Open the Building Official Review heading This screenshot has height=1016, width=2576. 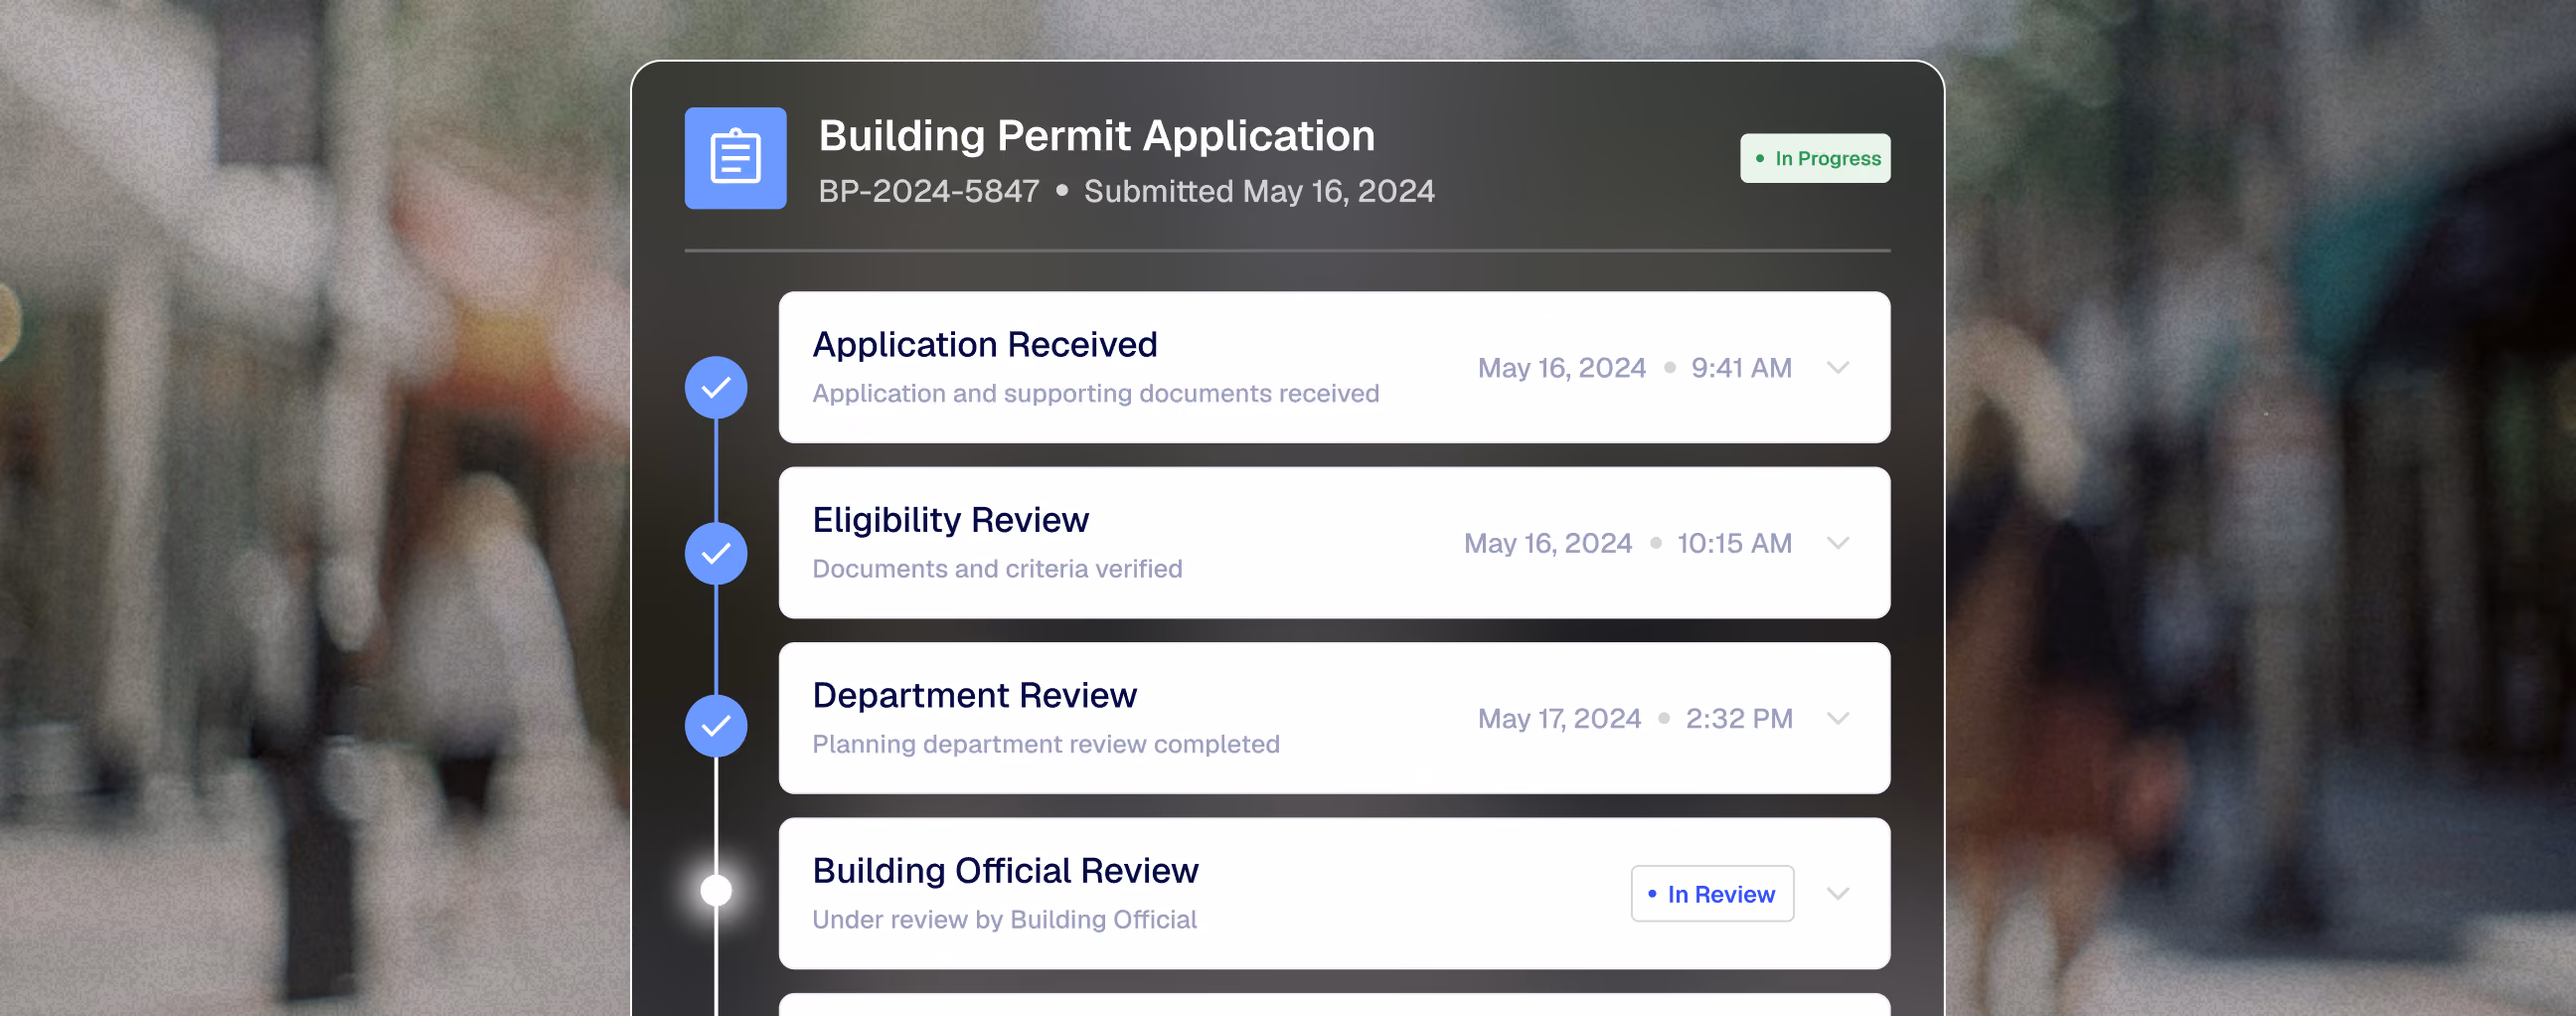pyautogui.click(x=1005, y=870)
